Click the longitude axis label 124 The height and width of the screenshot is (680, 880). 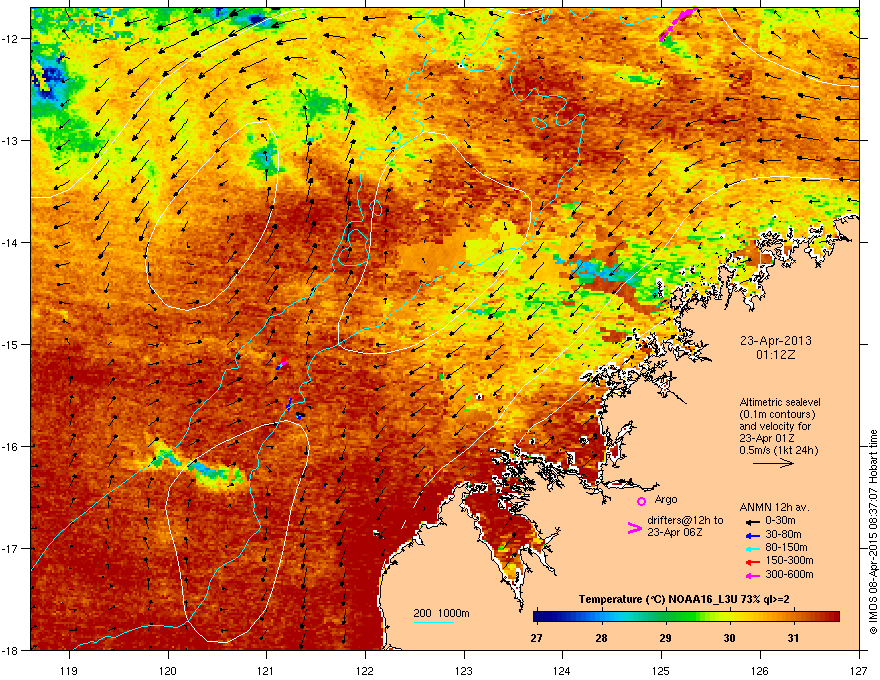[x=562, y=670]
